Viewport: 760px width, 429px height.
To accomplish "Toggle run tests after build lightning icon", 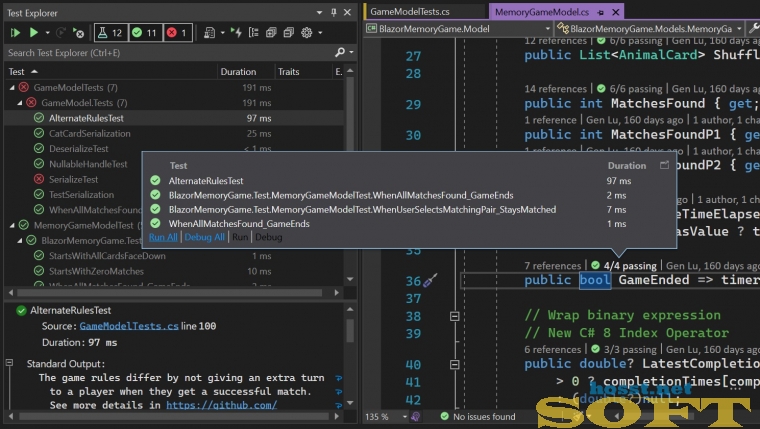I will coord(237,32).
